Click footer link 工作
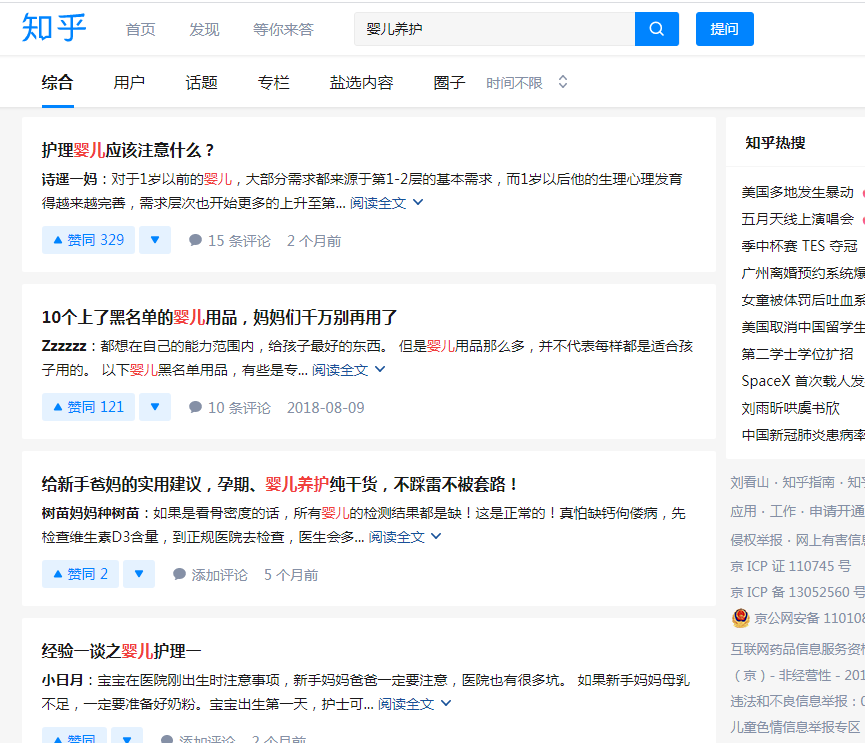The height and width of the screenshot is (743, 865). [783, 511]
